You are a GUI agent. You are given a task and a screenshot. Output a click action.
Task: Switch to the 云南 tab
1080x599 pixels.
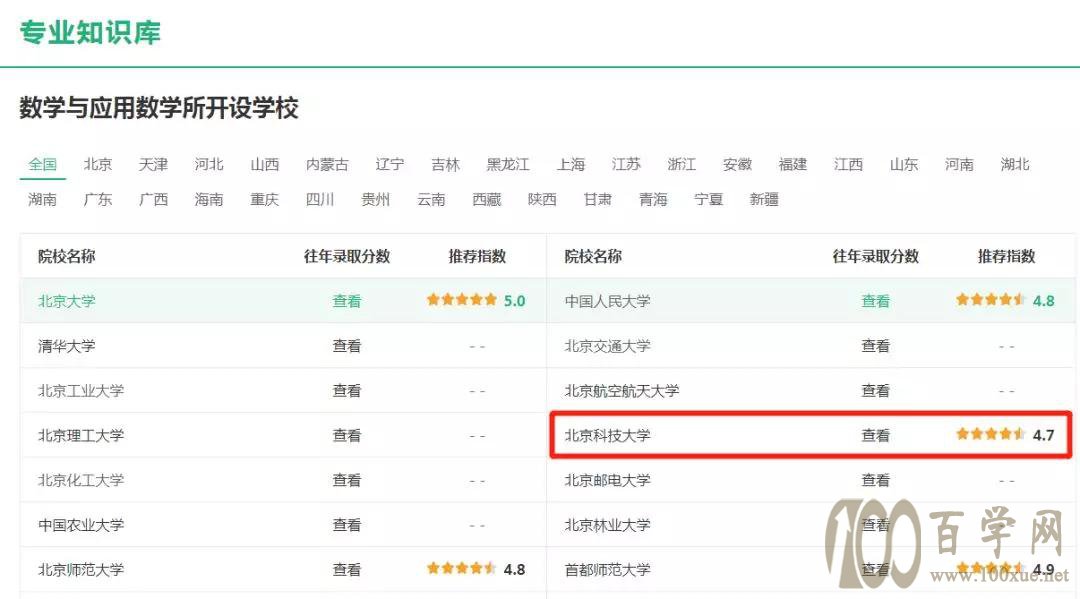[431, 200]
